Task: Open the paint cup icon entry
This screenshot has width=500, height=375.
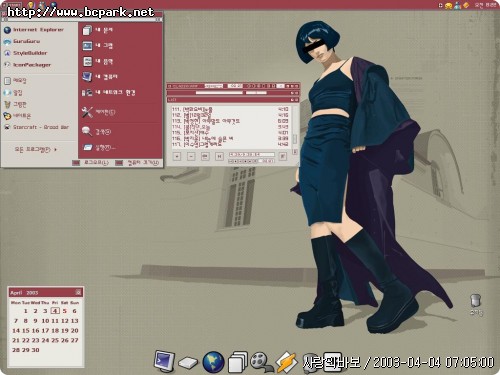Action: tap(7, 104)
